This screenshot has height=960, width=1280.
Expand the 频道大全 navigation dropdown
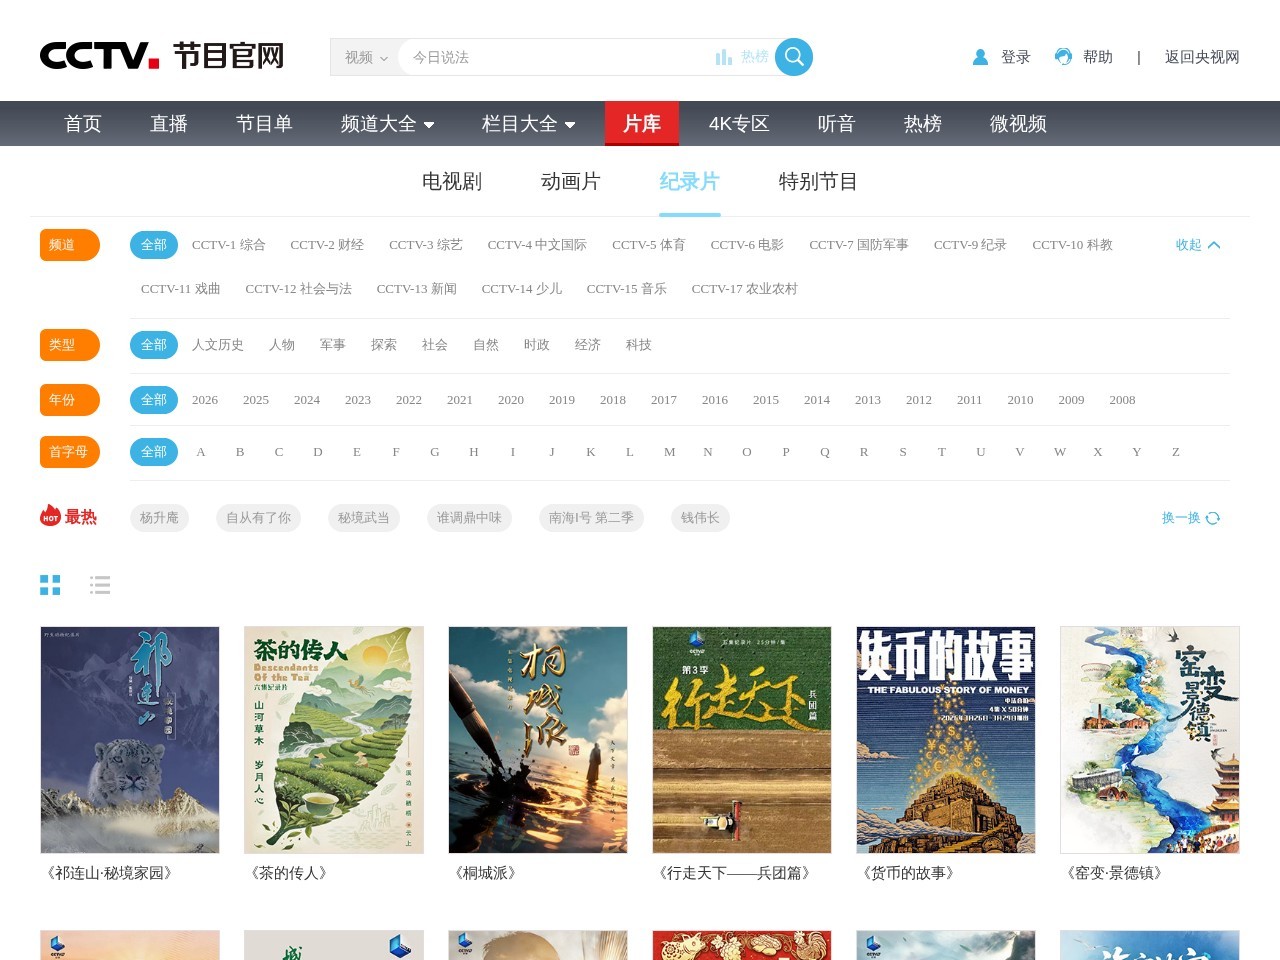(x=387, y=124)
